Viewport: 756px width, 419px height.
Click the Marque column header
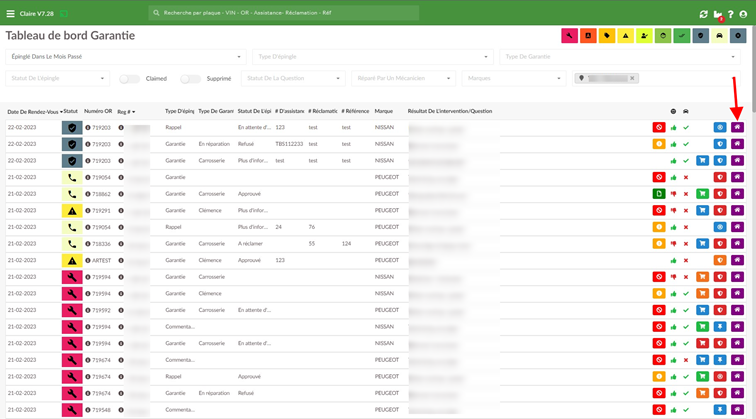pos(384,111)
